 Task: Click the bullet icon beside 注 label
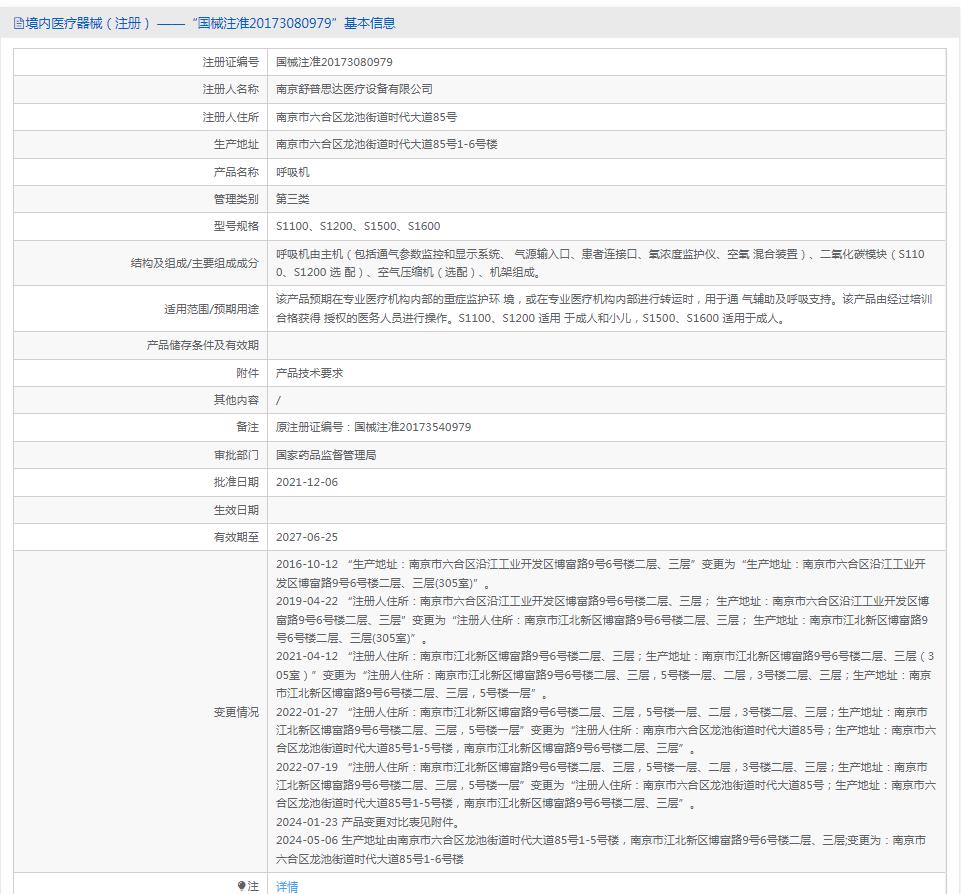point(241,886)
